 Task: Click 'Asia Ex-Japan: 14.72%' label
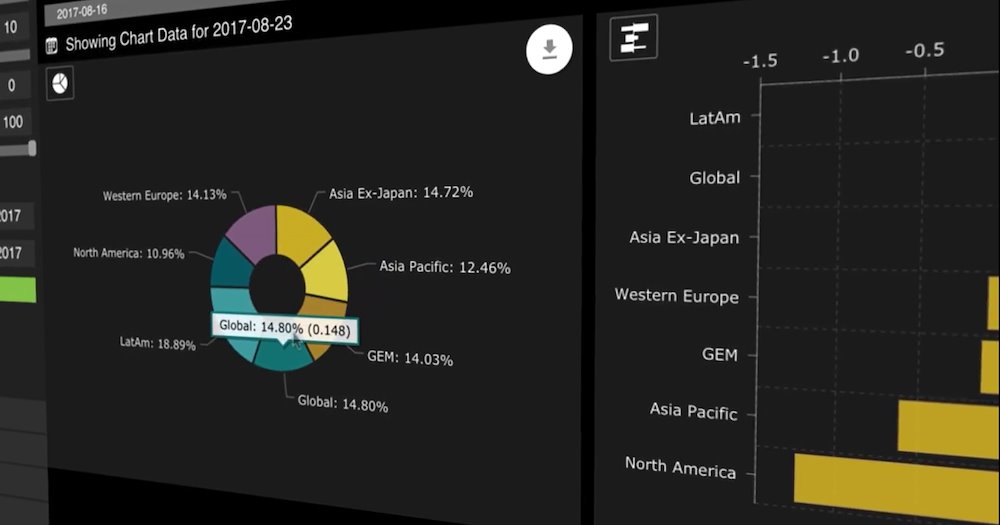(401, 193)
